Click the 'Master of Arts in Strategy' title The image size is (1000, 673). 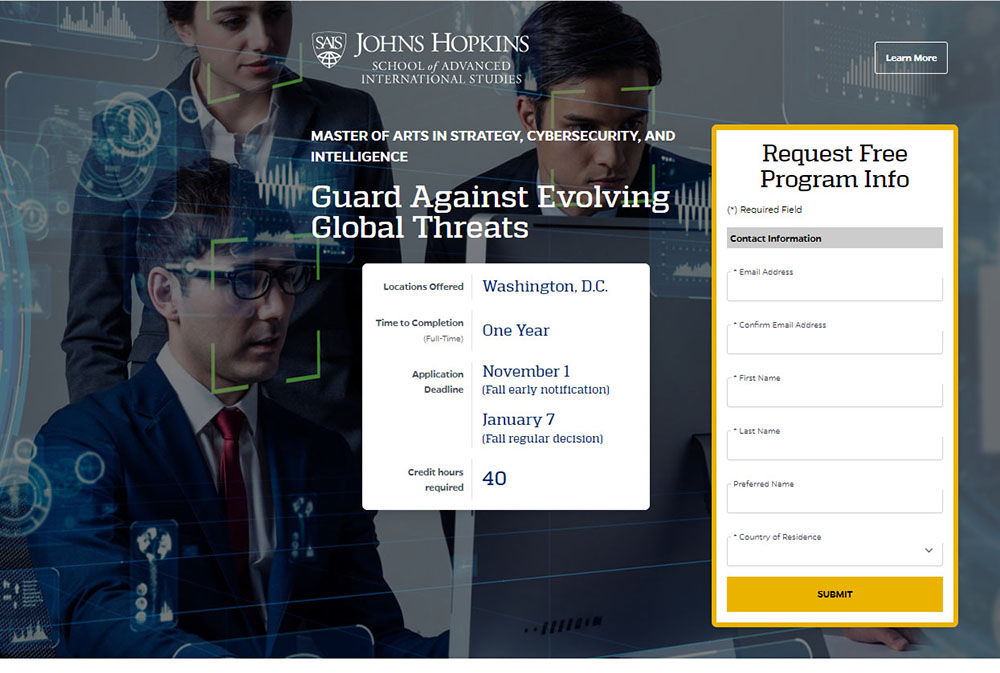coord(492,146)
